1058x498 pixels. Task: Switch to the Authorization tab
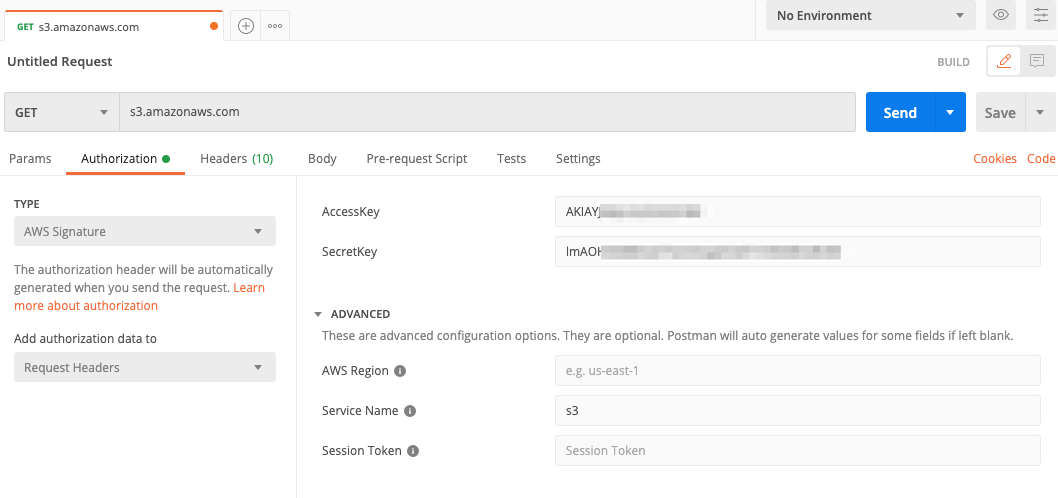coord(126,159)
